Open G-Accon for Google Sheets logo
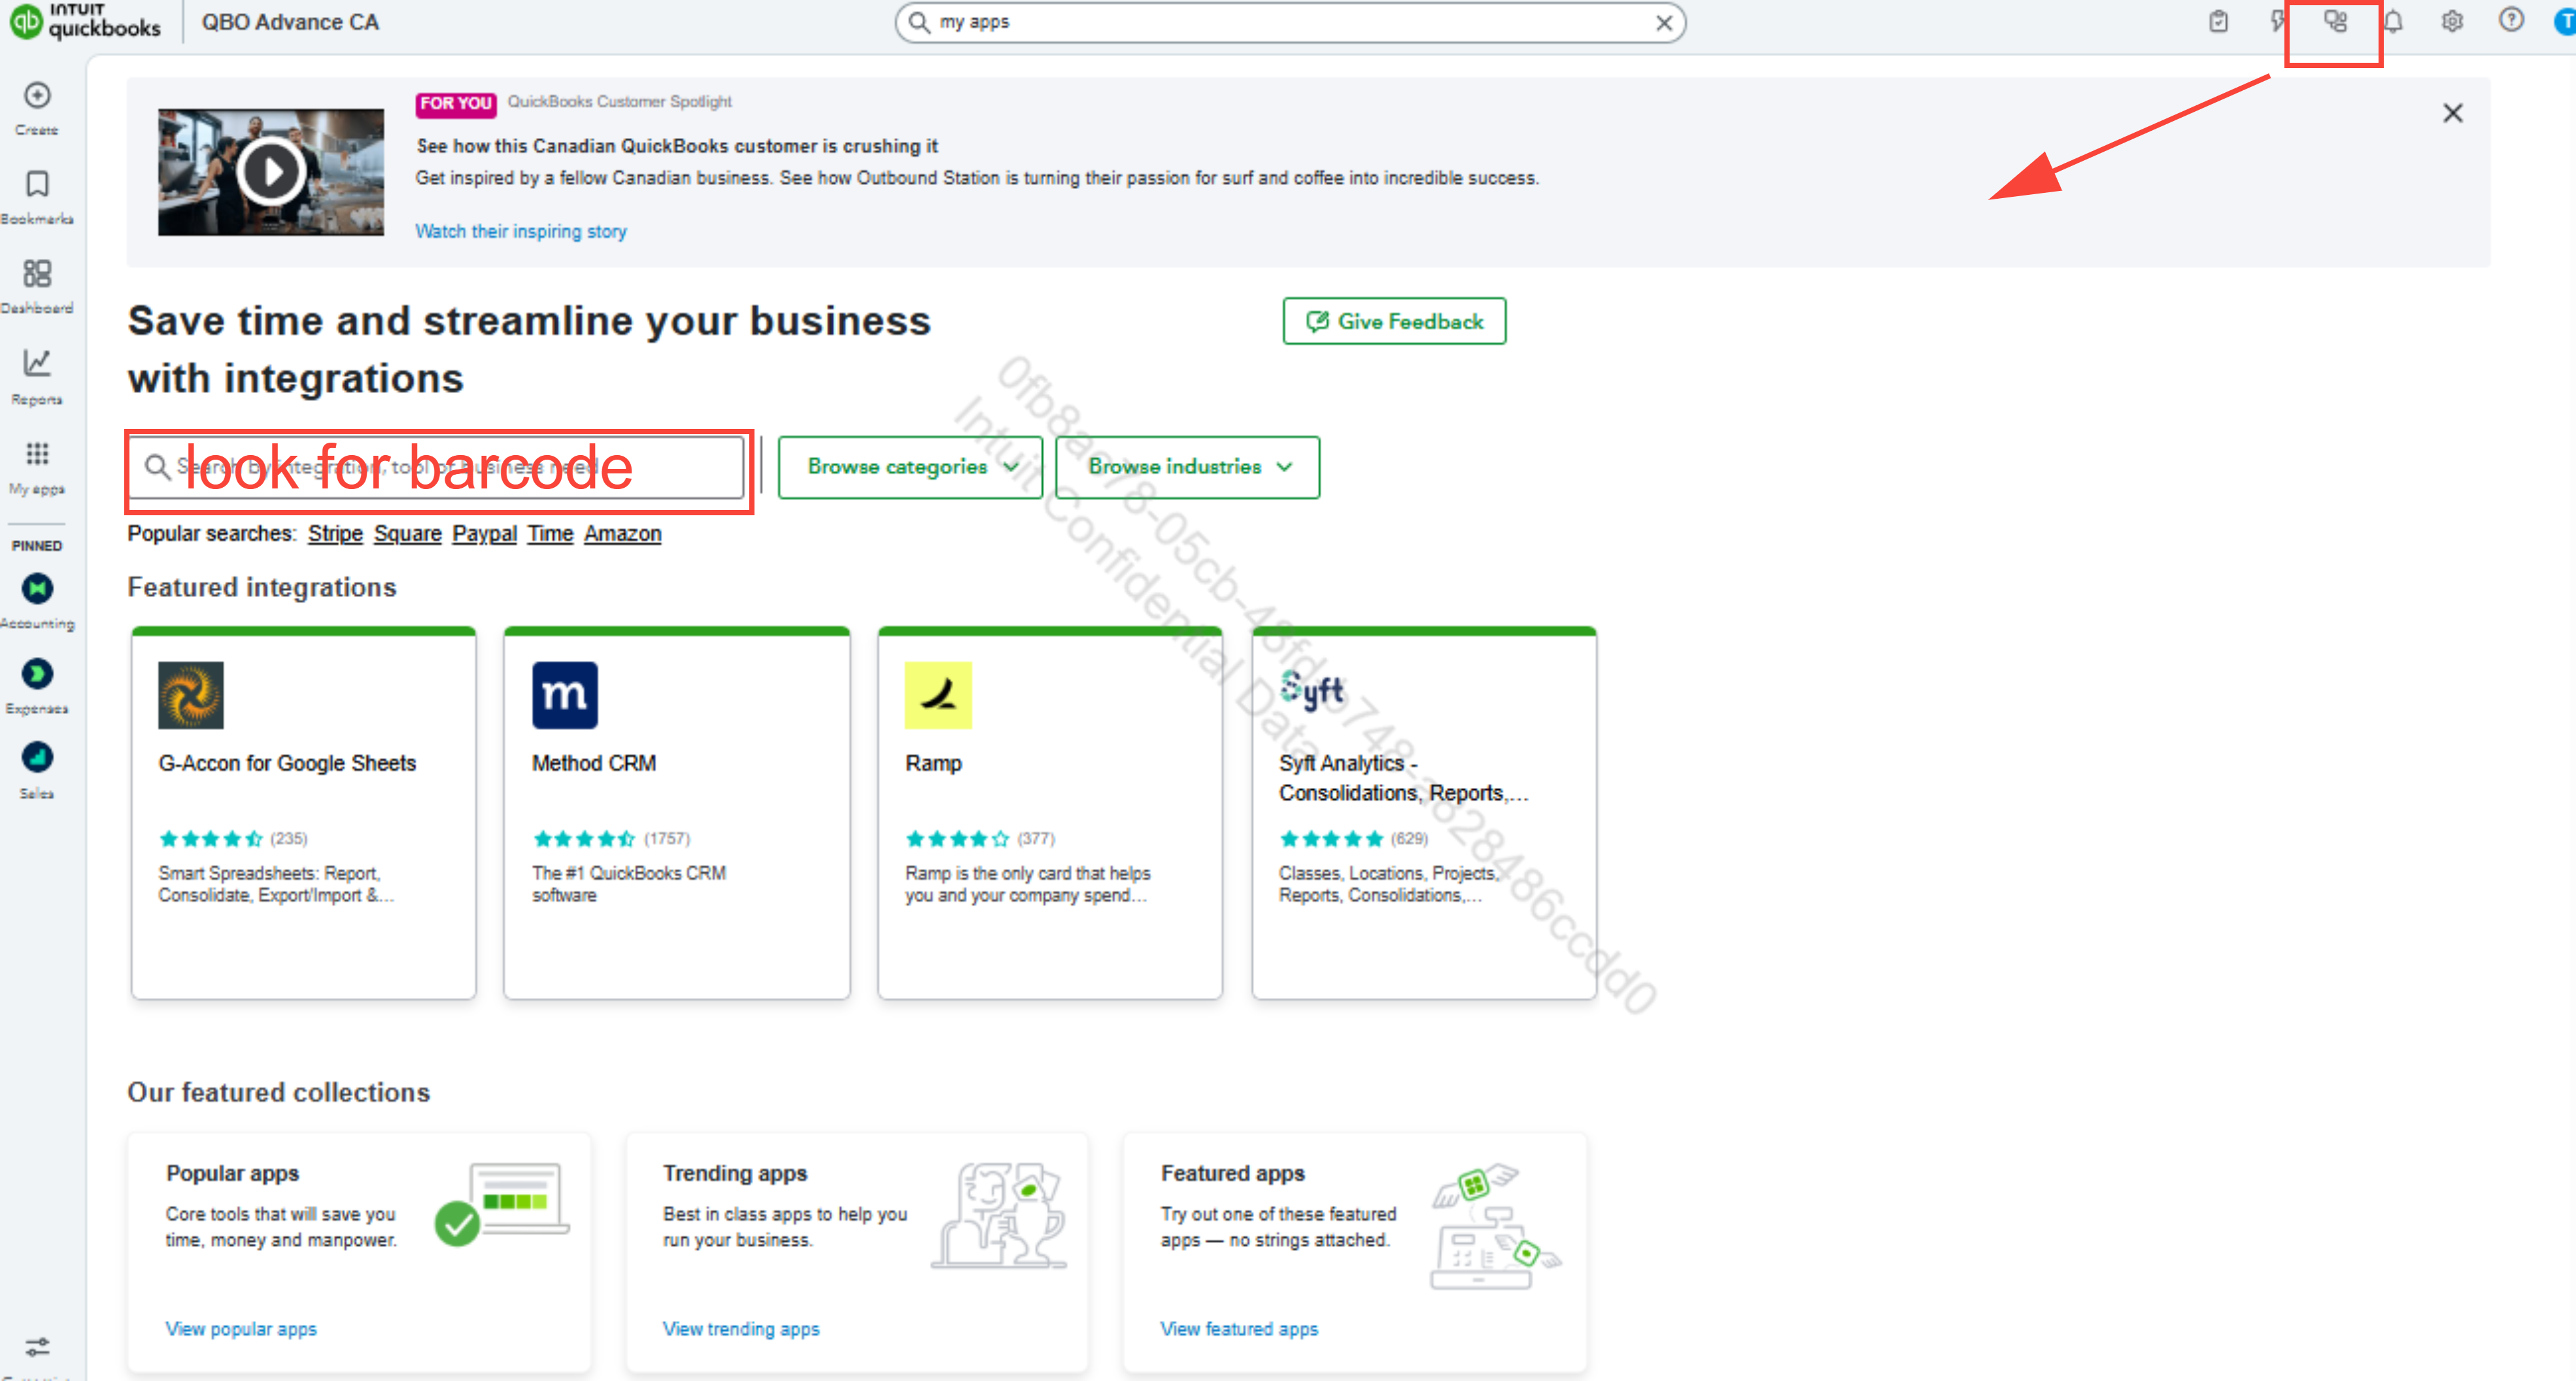The height and width of the screenshot is (1381, 2576). (x=191, y=695)
